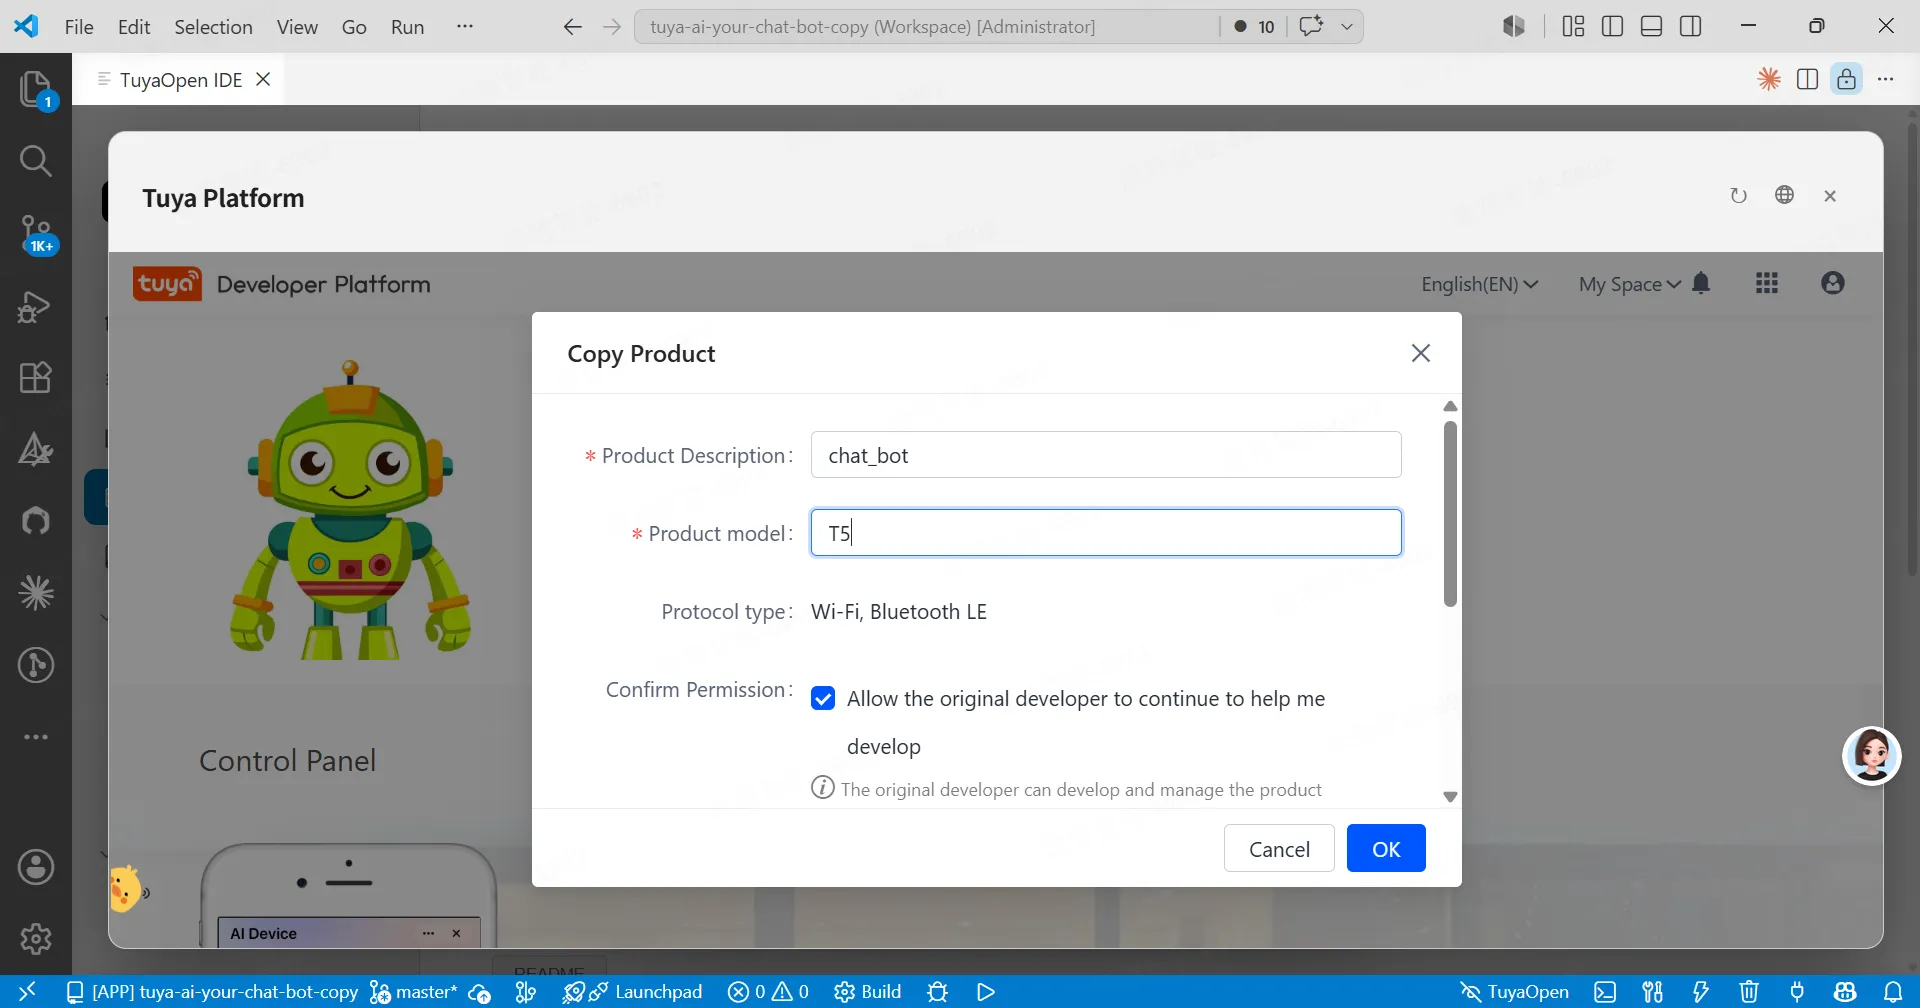This screenshot has width=1920, height=1008.
Task: Open the overflow menu ellipsis after Run
Action: [465, 27]
